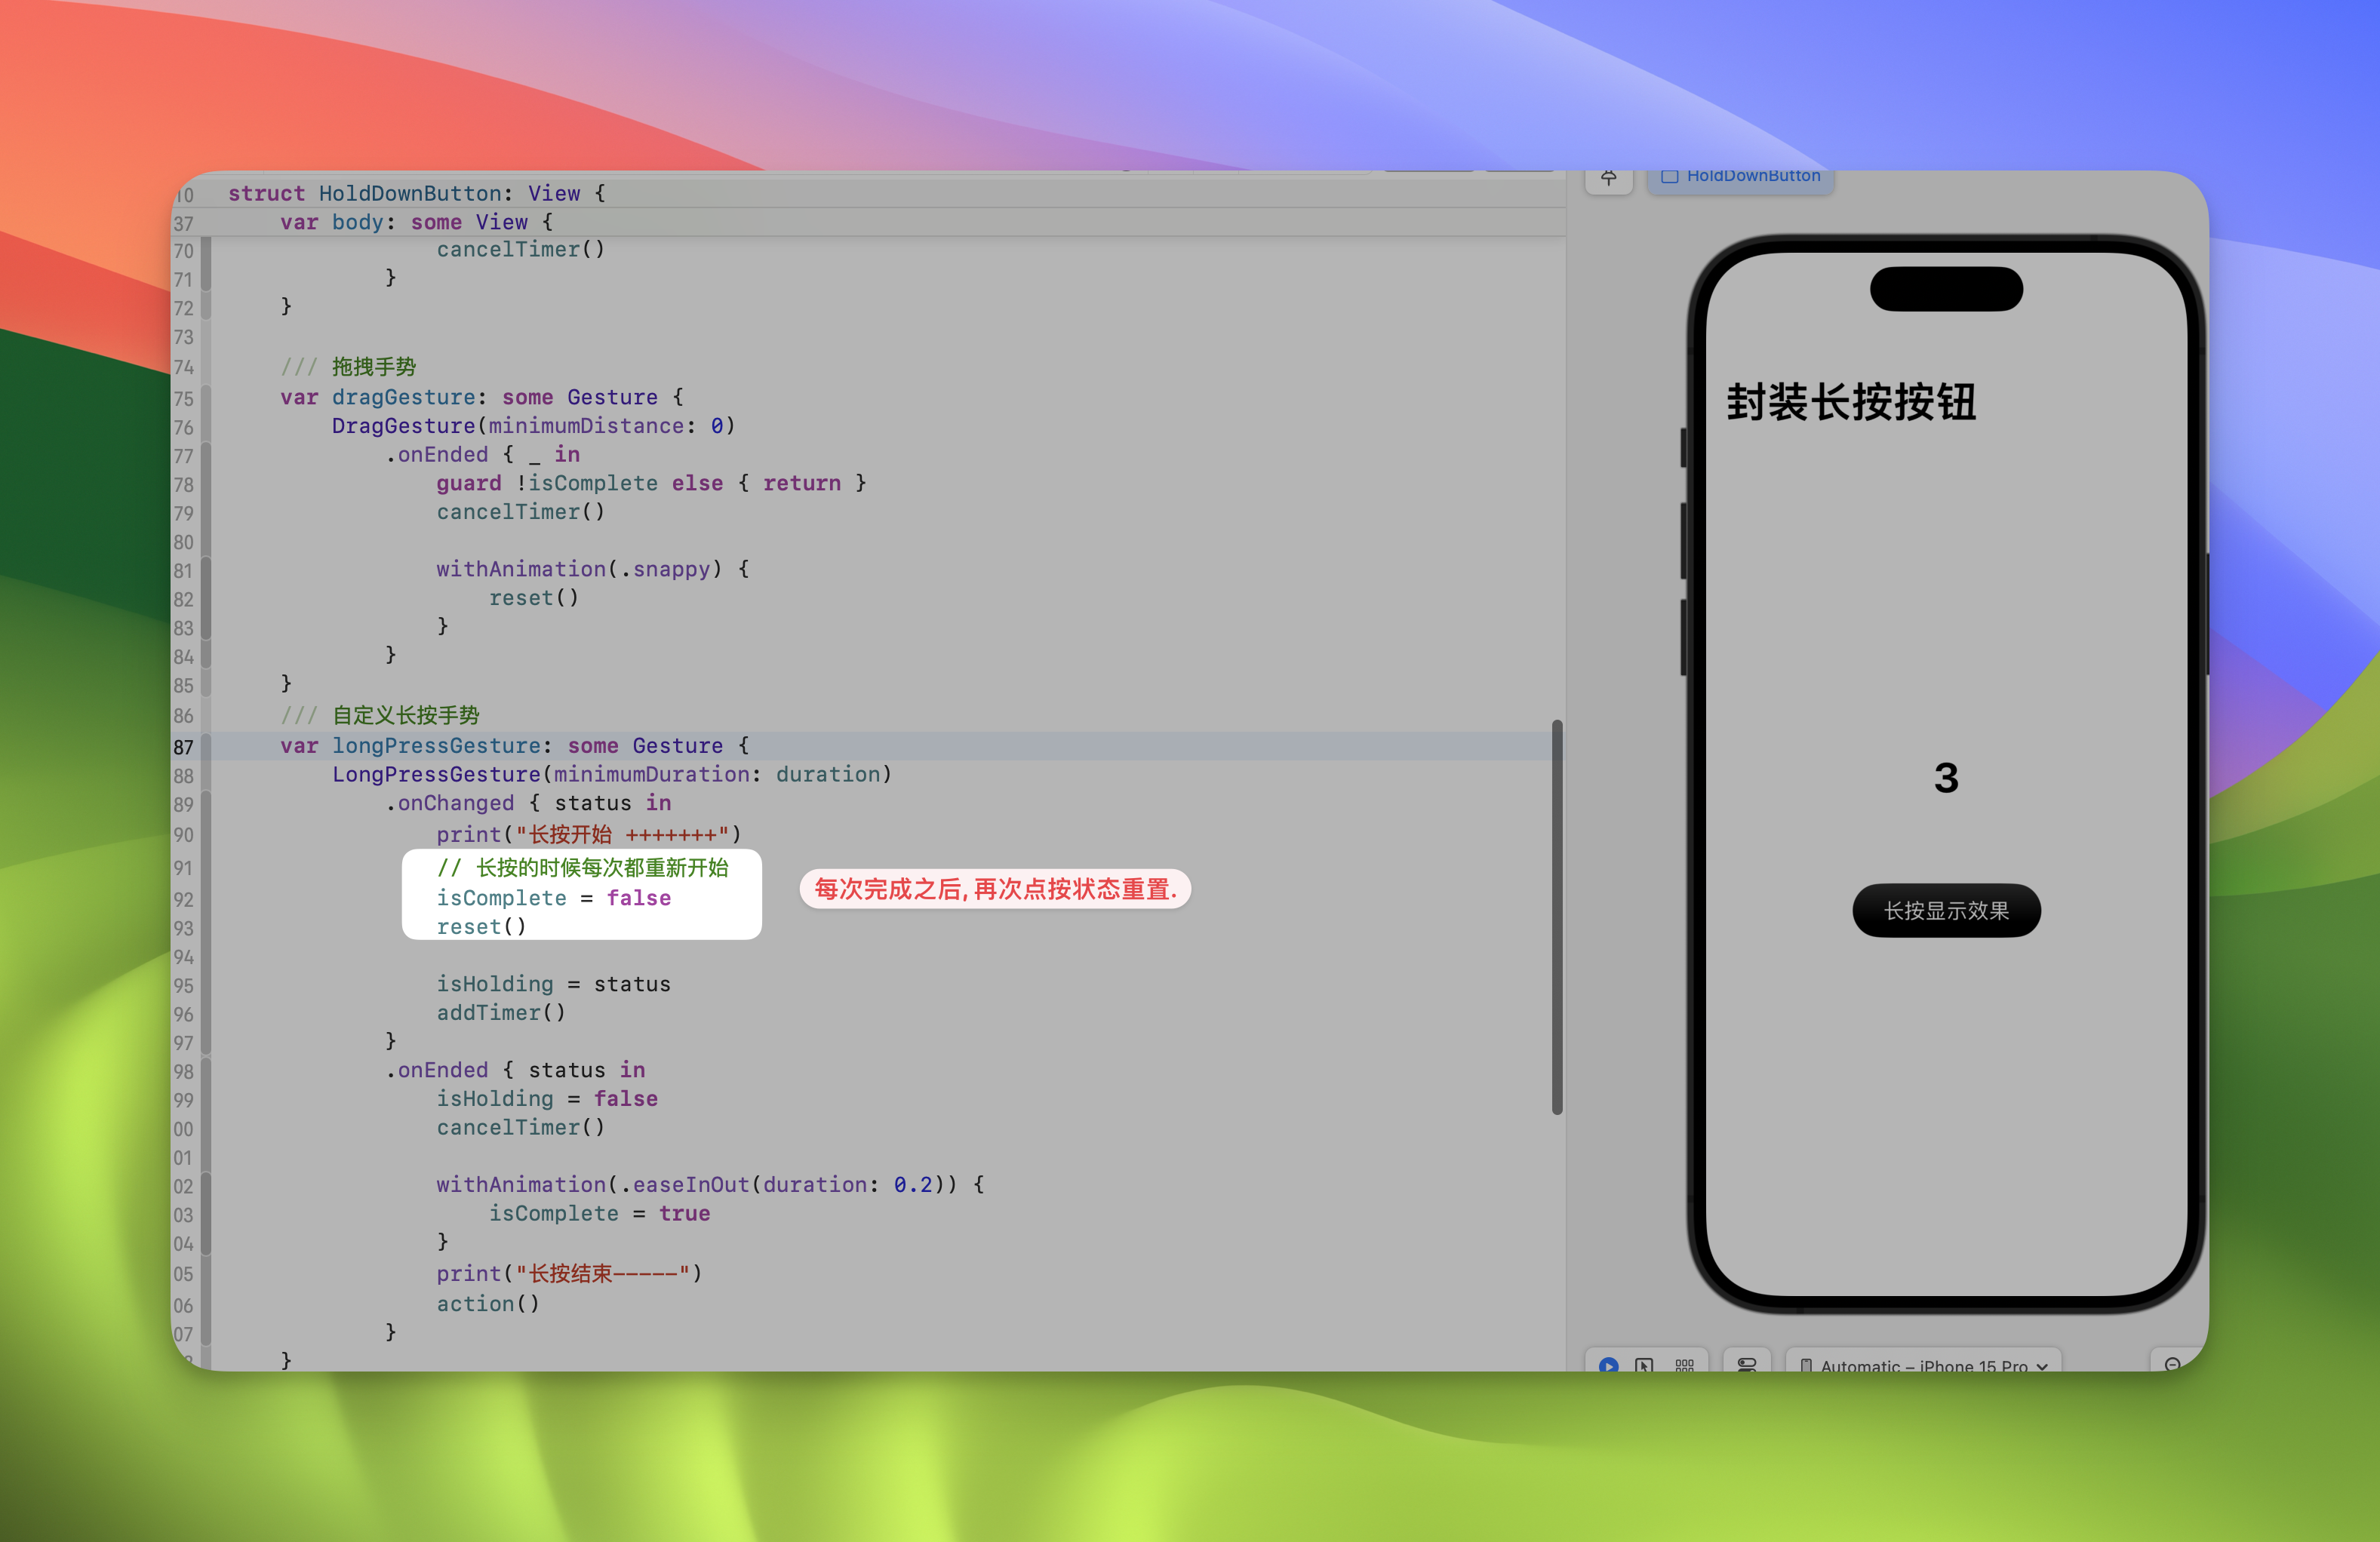Click the .onEnded { status in line
Image resolution: width=2380 pixels, height=1542 pixels.
pos(515,1070)
